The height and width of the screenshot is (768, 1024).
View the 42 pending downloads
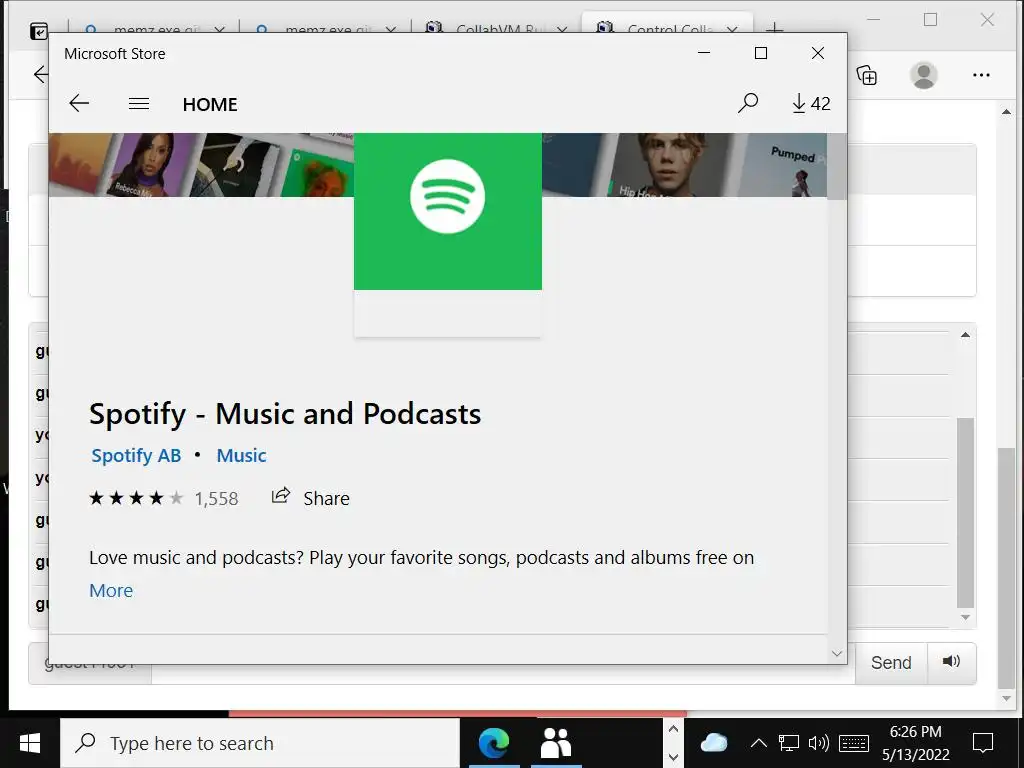[811, 103]
